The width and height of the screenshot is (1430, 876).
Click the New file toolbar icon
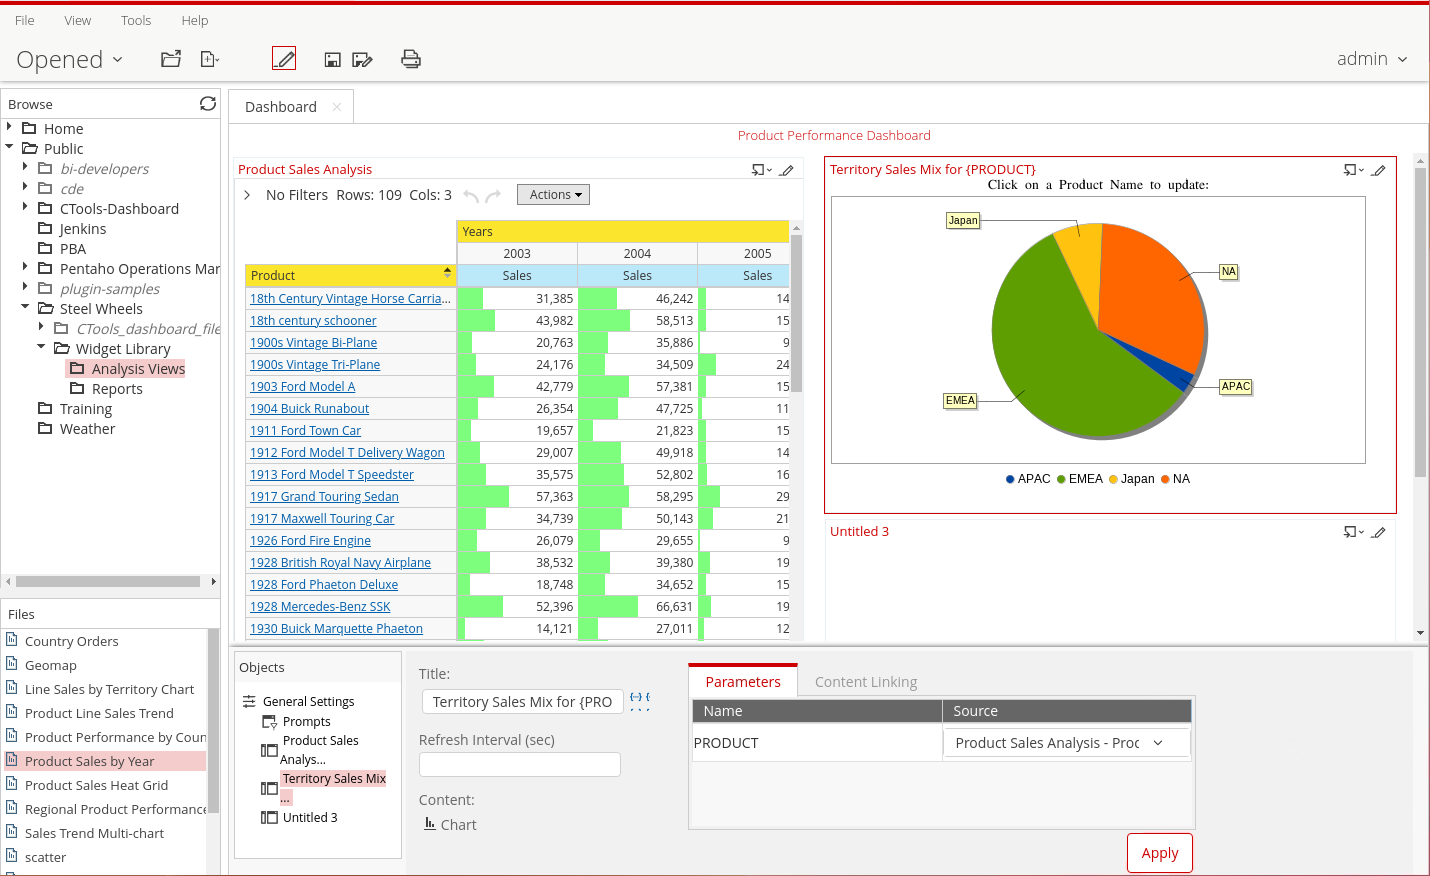pyautogui.click(x=209, y=59)
